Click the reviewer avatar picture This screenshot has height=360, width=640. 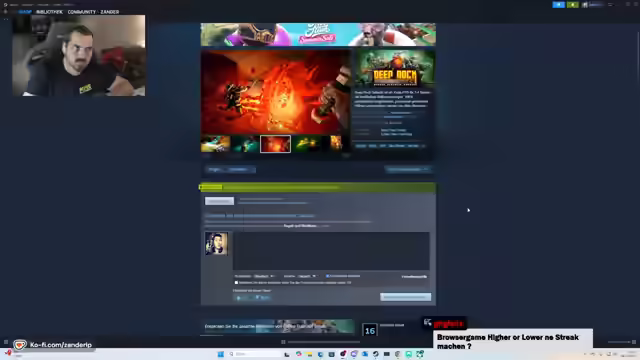[216, 244]
